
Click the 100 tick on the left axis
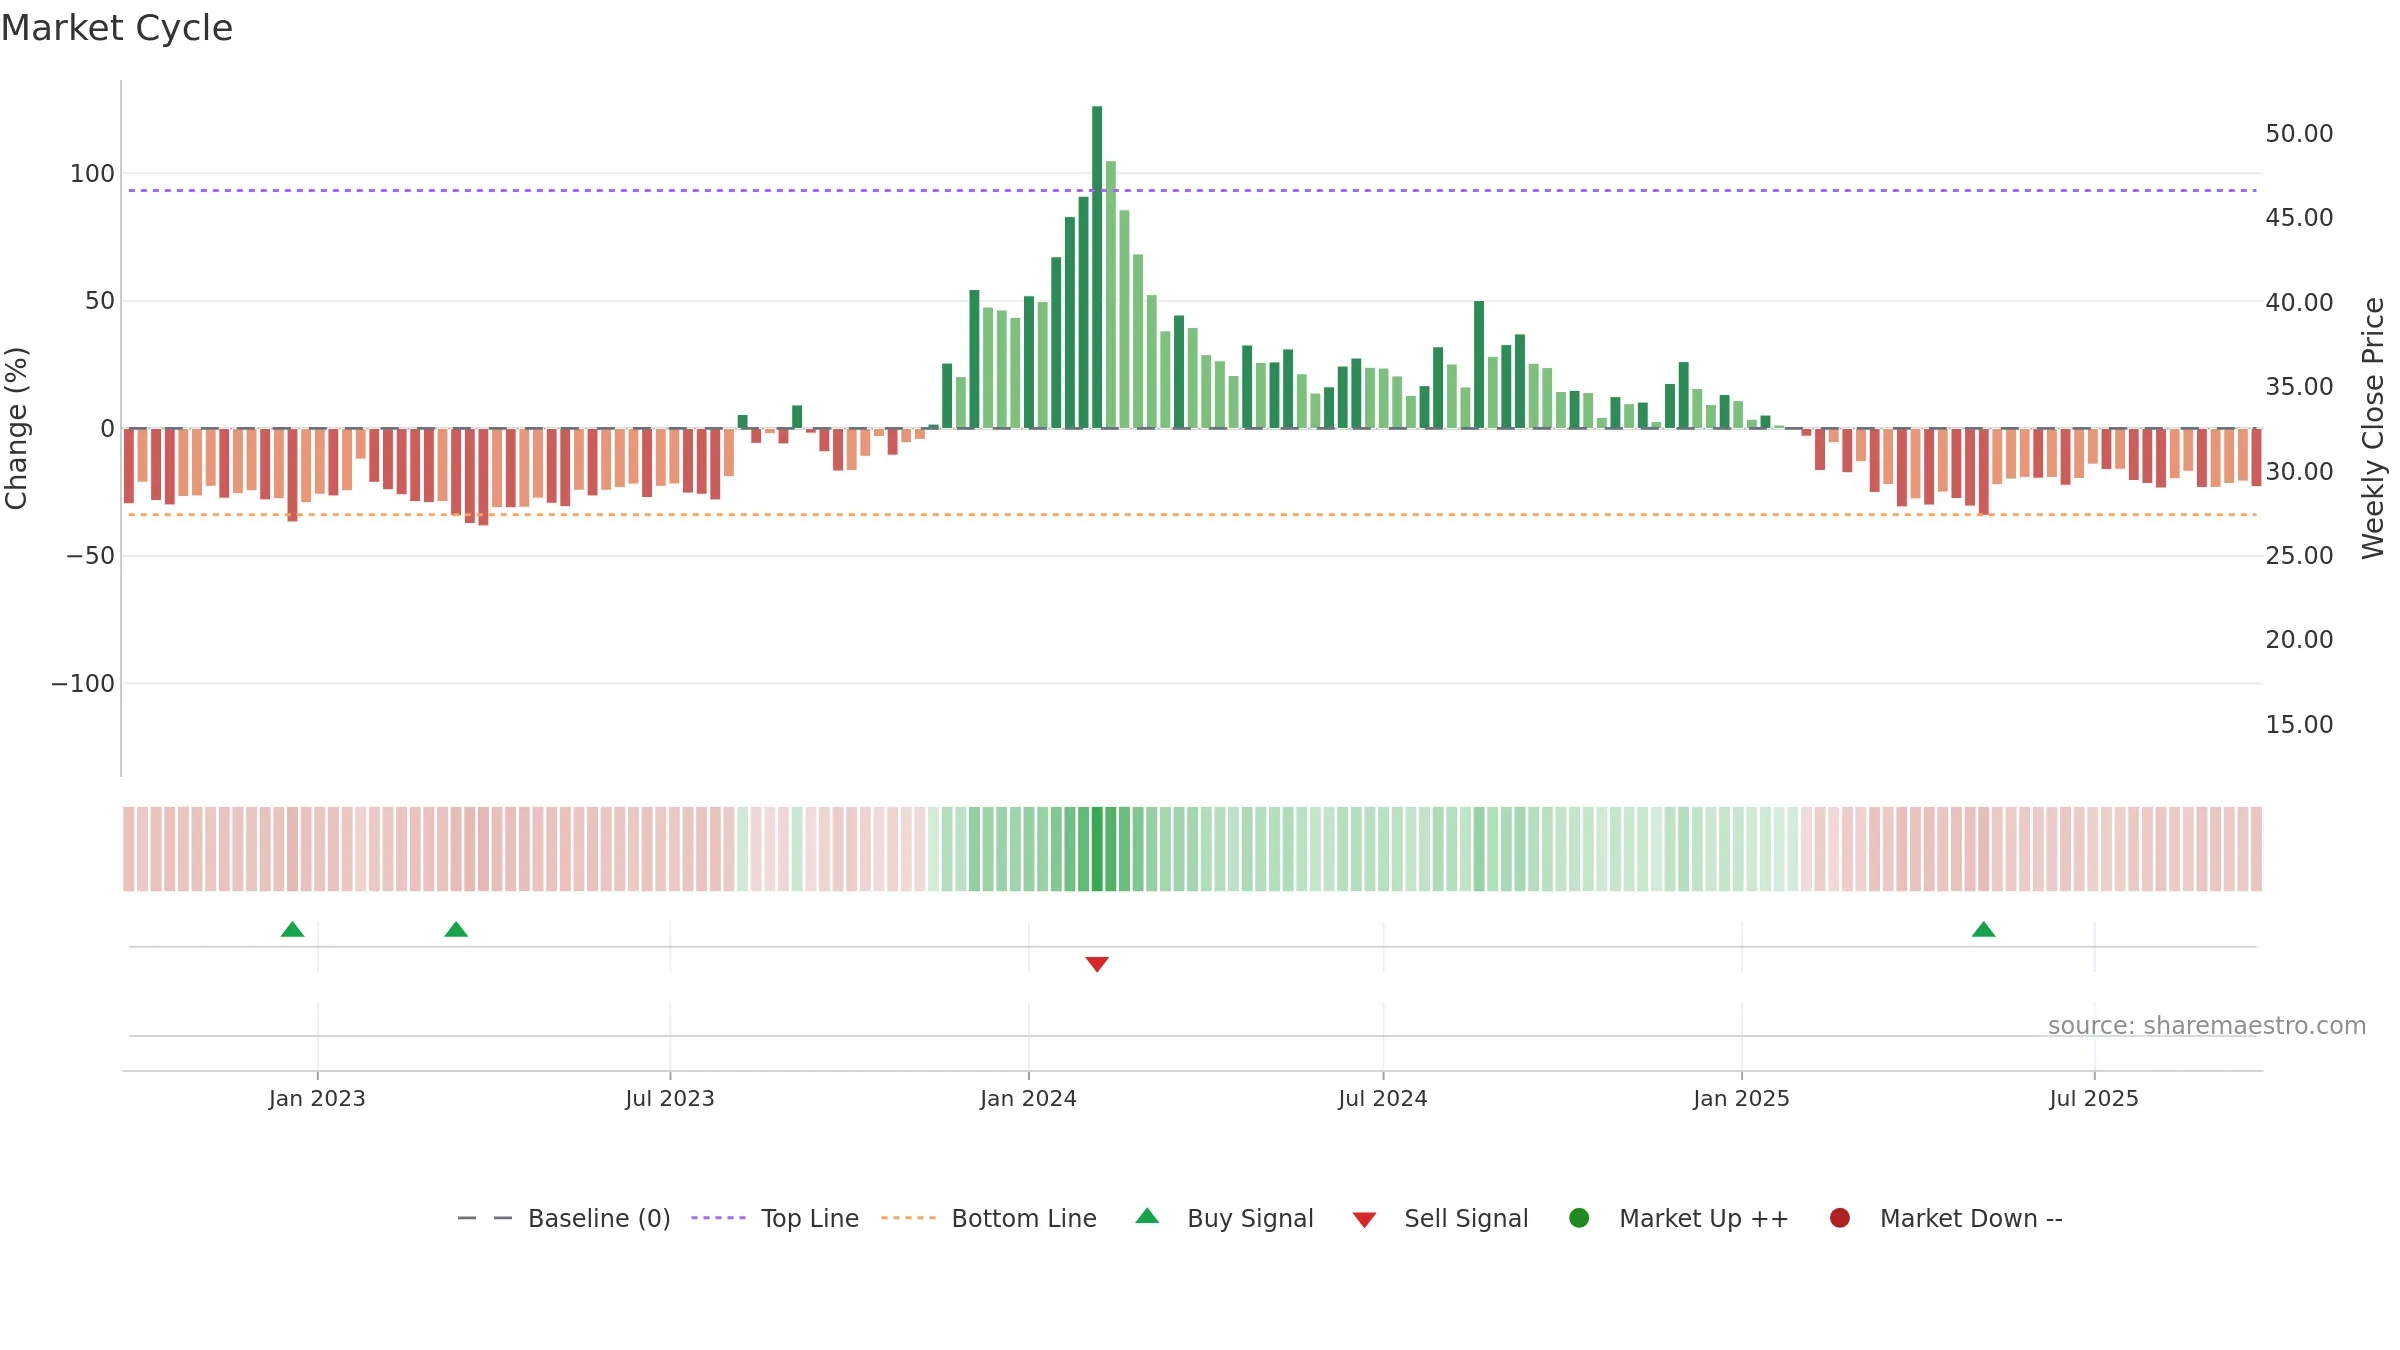(92, 174)
